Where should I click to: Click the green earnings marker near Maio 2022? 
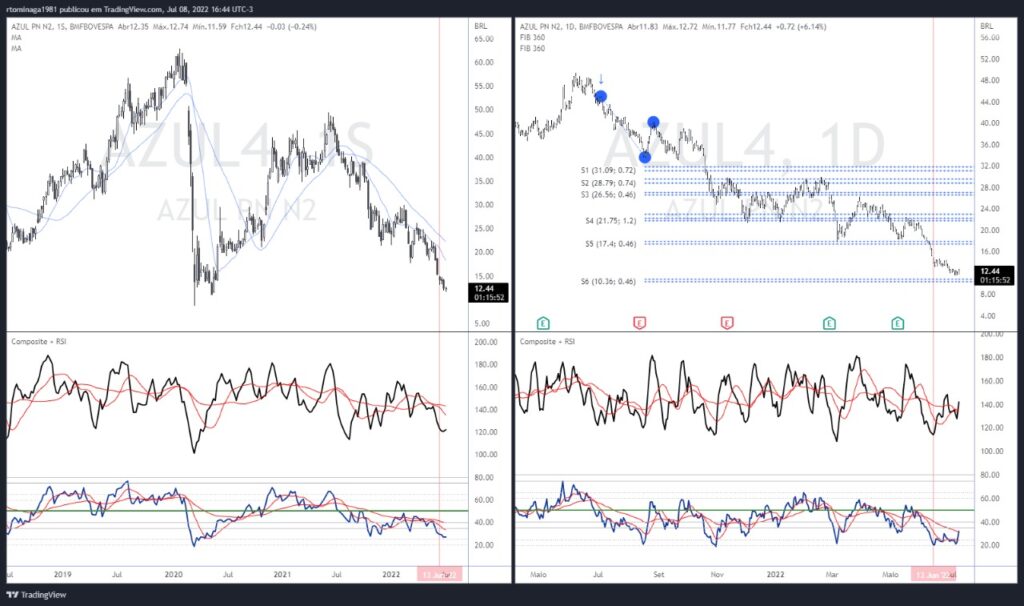tap(898, 323)
